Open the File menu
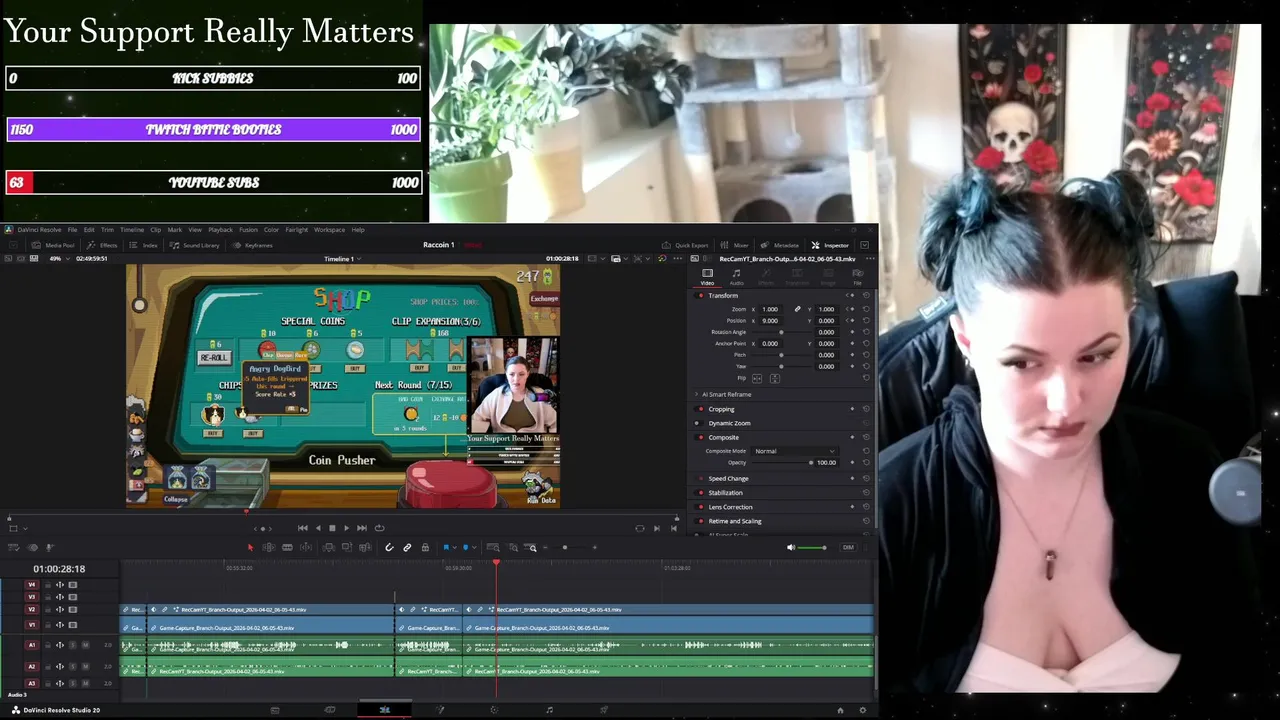1280x720 pixels. tap(72, 230)
